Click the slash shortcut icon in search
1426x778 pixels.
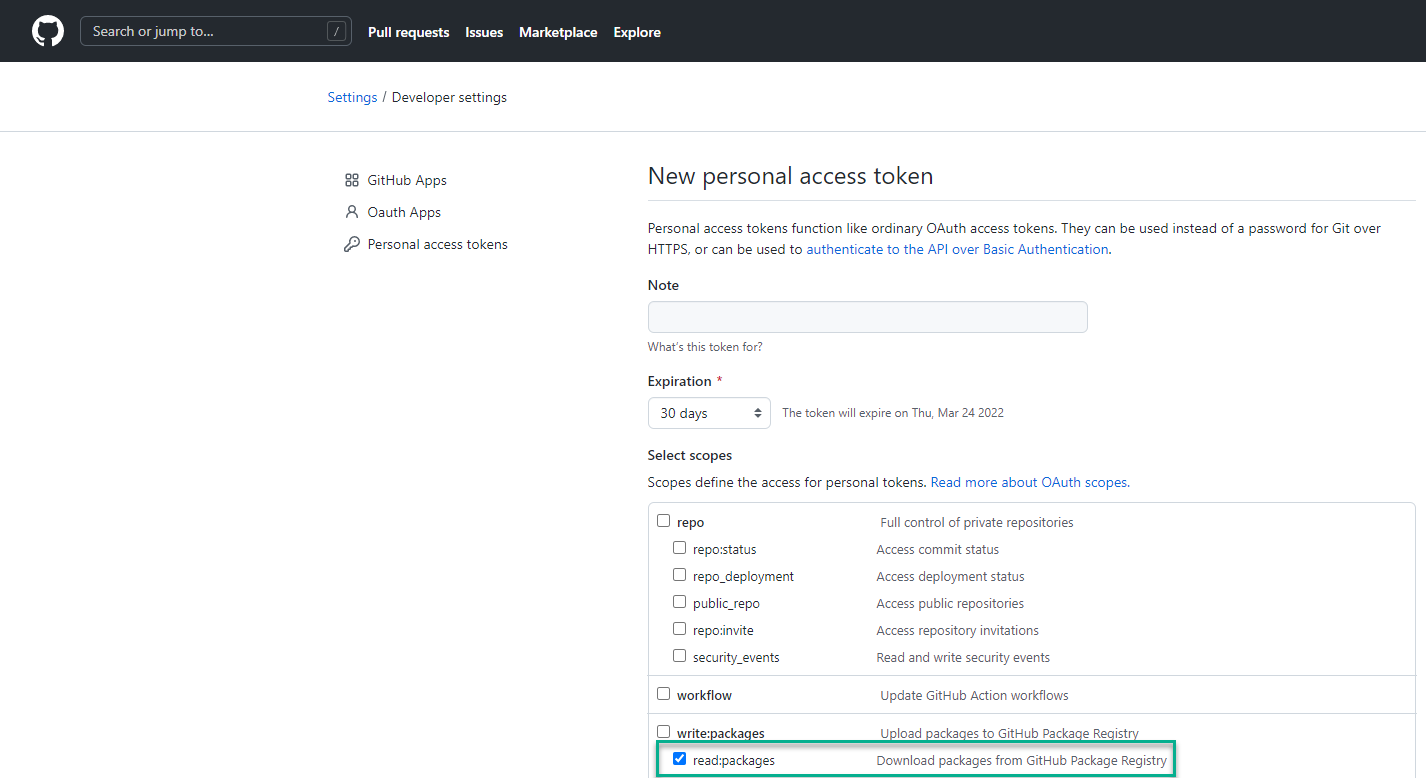pos(336,32)
